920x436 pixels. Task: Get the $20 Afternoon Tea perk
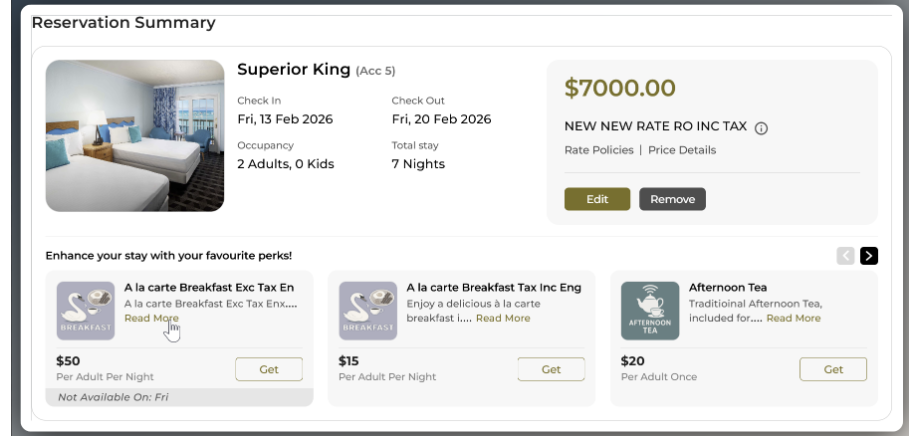coord(833,369)
